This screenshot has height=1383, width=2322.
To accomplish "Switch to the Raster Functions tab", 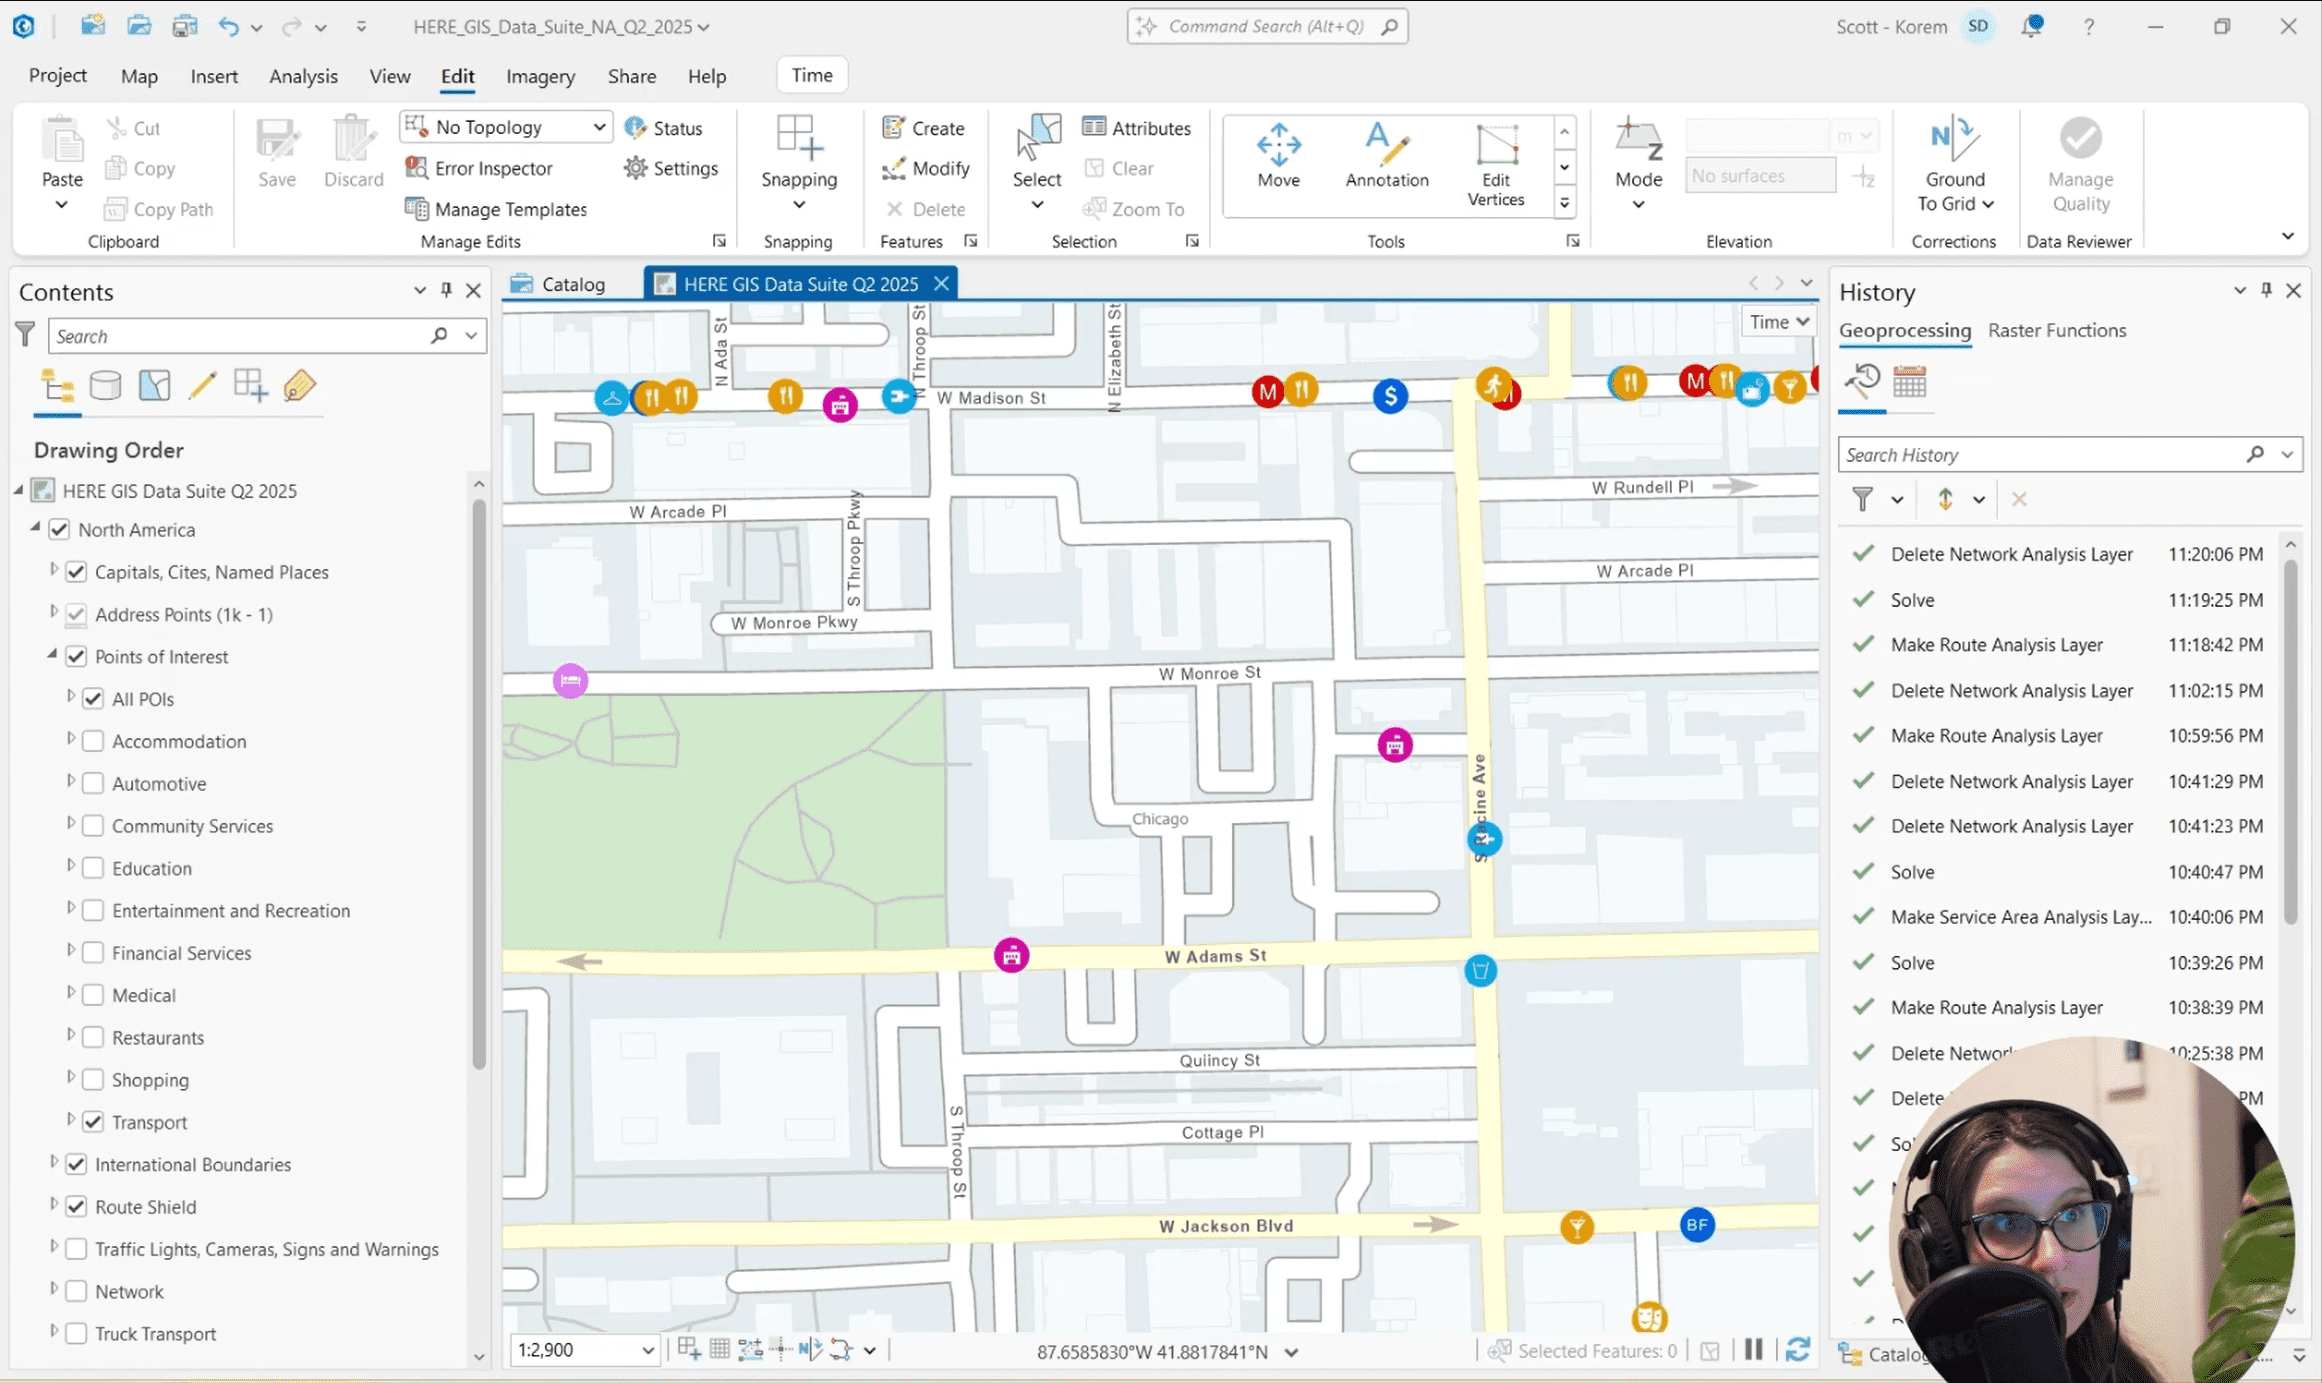I will point(2056,330).
